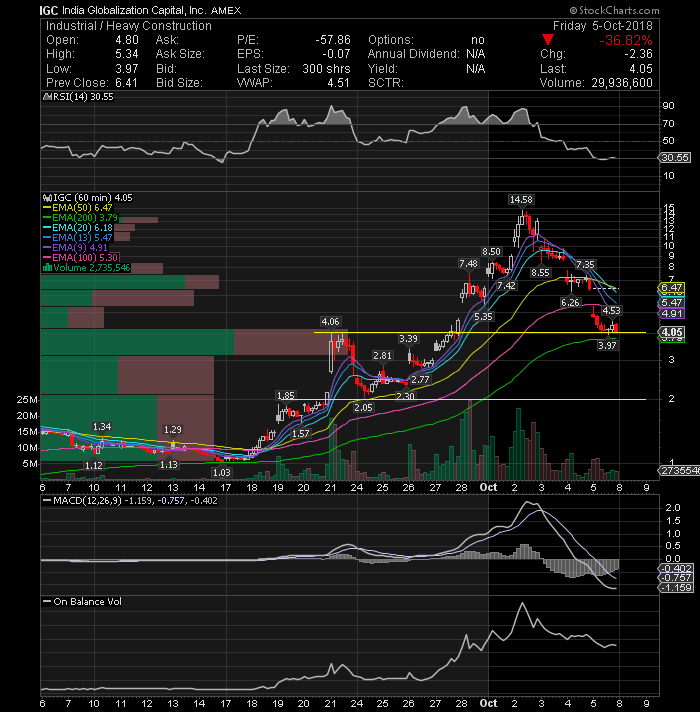Screen dimensions: 700x712
Task: Click the Volume value 29,936,600
Action: 622,83
